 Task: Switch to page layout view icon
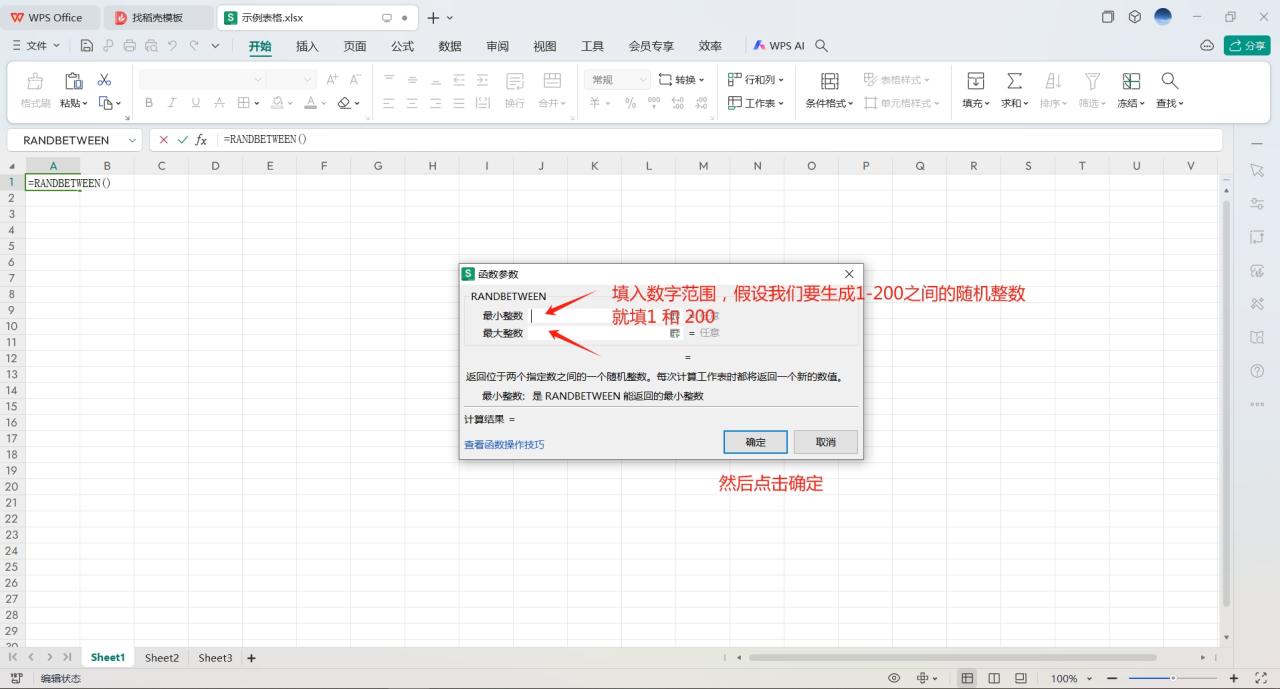[994, 678]
